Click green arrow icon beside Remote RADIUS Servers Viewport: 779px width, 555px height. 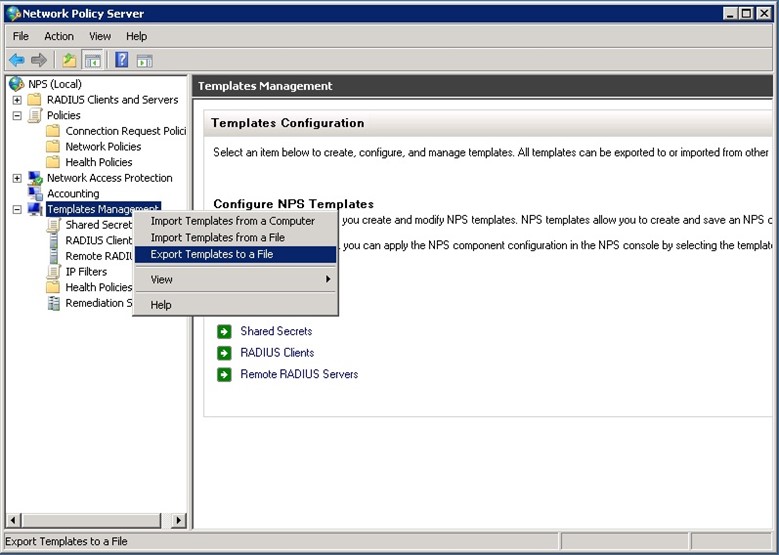(224, 374)
